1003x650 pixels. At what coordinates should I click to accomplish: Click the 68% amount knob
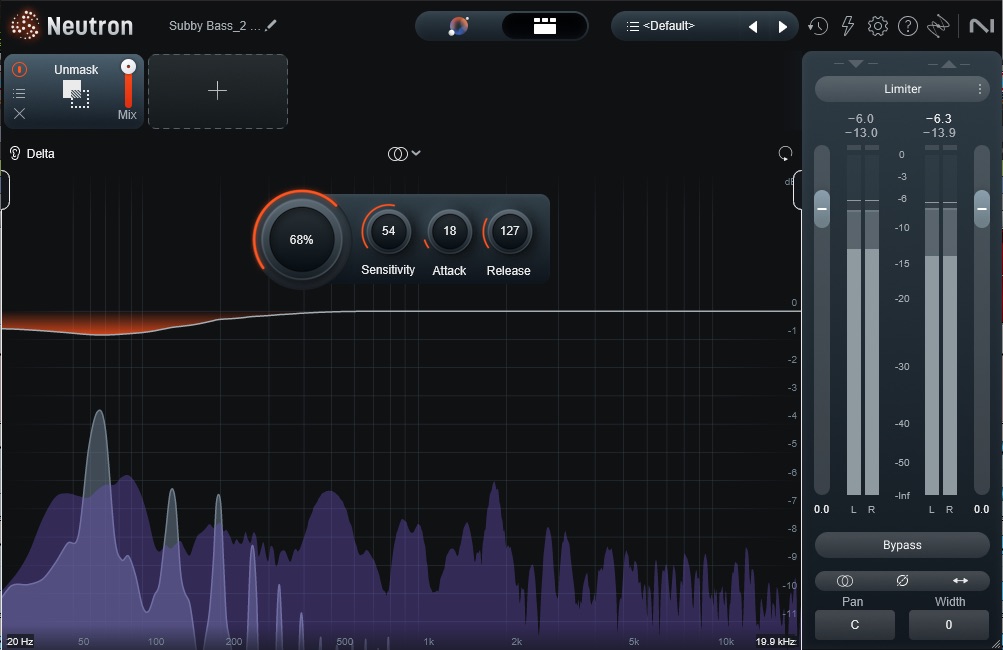pyautogui.click(x=301, y=240)
